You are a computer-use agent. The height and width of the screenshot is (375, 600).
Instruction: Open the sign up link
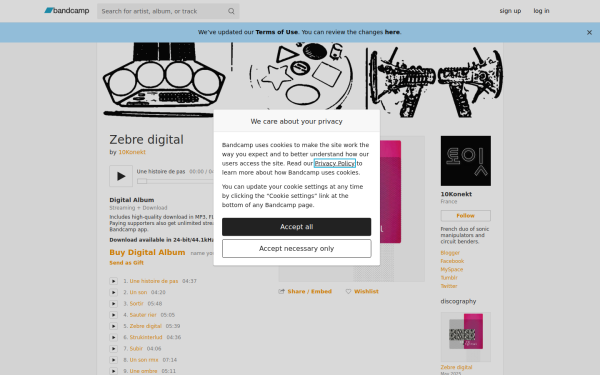point(510,11)
